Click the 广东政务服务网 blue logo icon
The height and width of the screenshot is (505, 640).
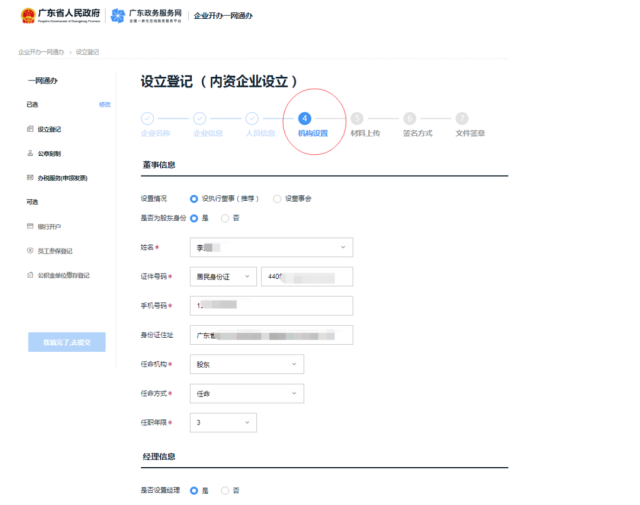(x=118, y=16)
